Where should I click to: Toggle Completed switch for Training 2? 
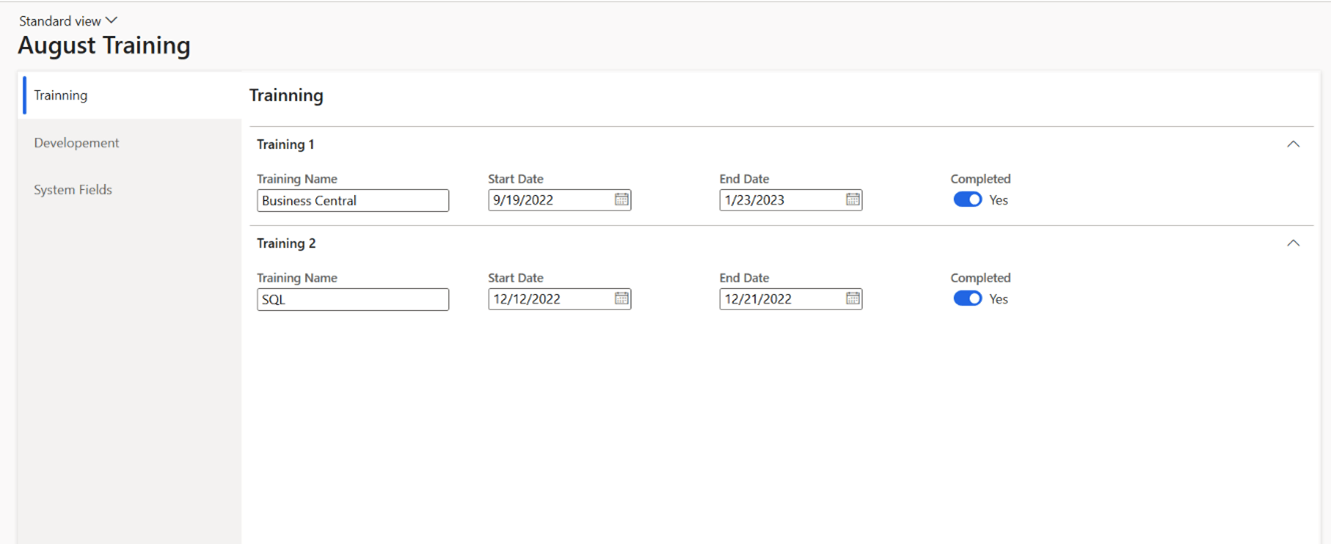(967, 299)
